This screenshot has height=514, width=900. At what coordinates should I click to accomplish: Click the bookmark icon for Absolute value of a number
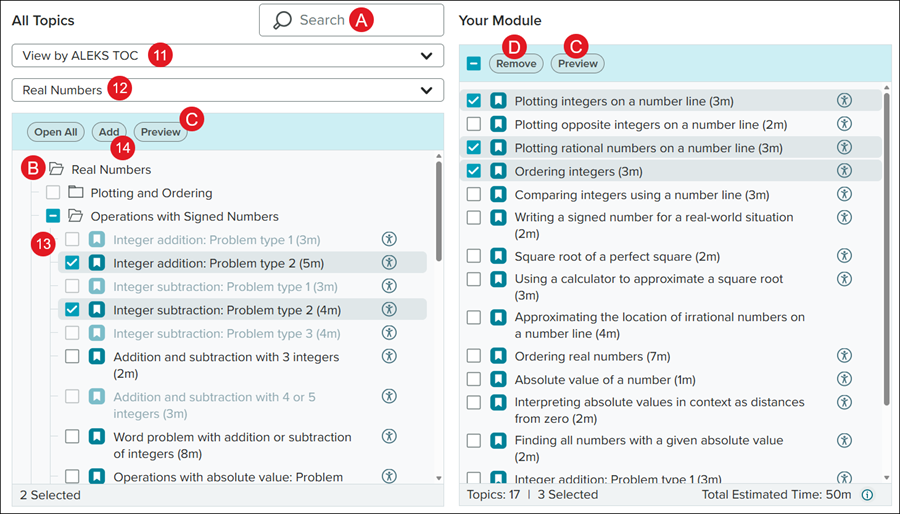498,380
